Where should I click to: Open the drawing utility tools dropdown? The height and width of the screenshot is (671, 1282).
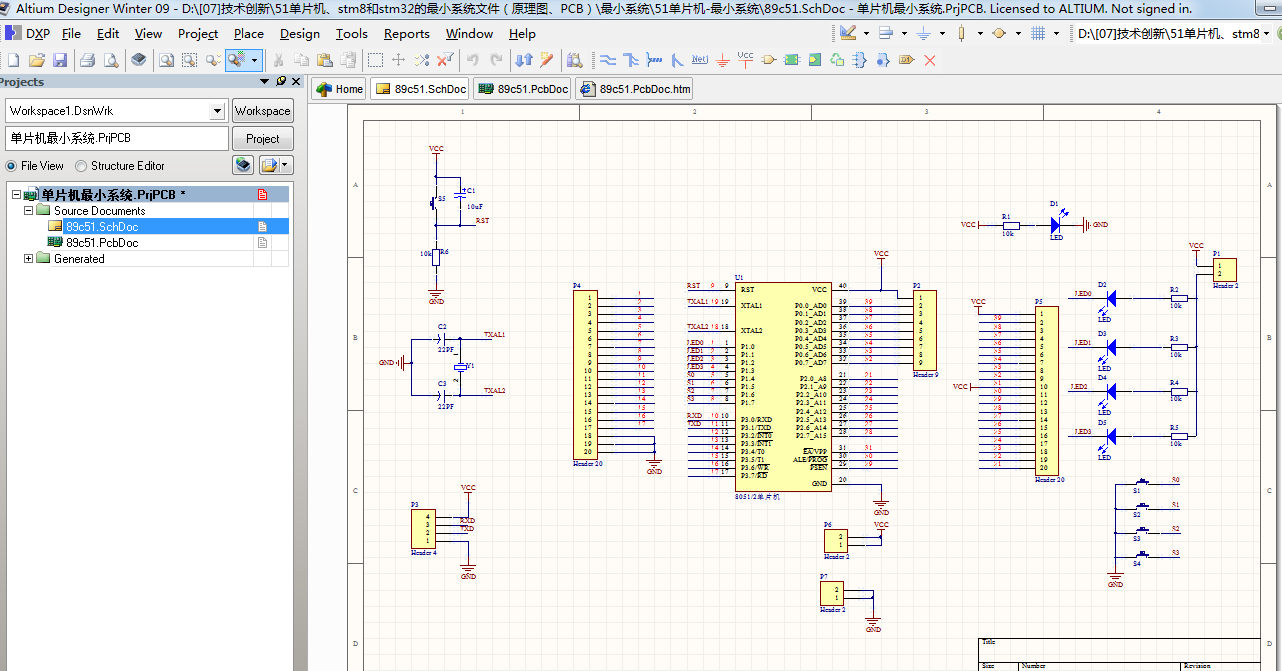click(866, 33)
